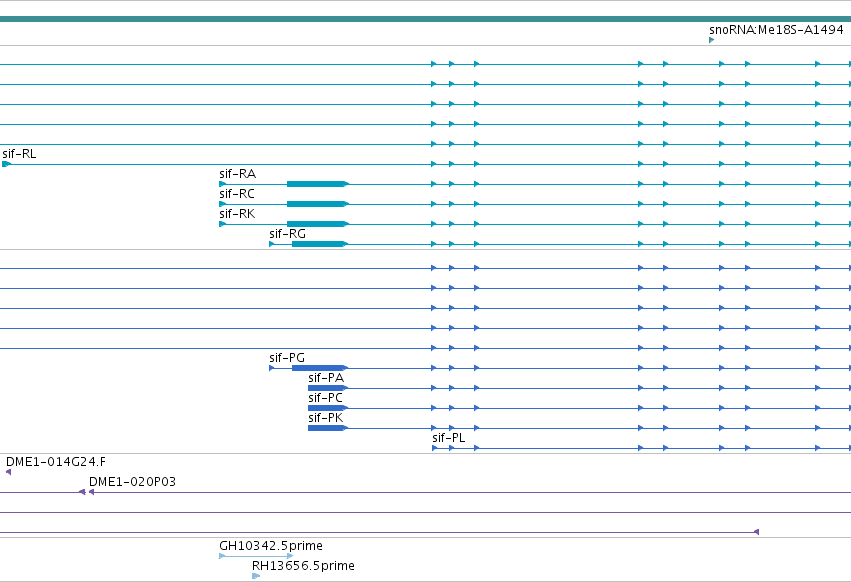Click the snoRNA:Me18S-A1494 gene label

pyautogui.click(x=776, y=30)
